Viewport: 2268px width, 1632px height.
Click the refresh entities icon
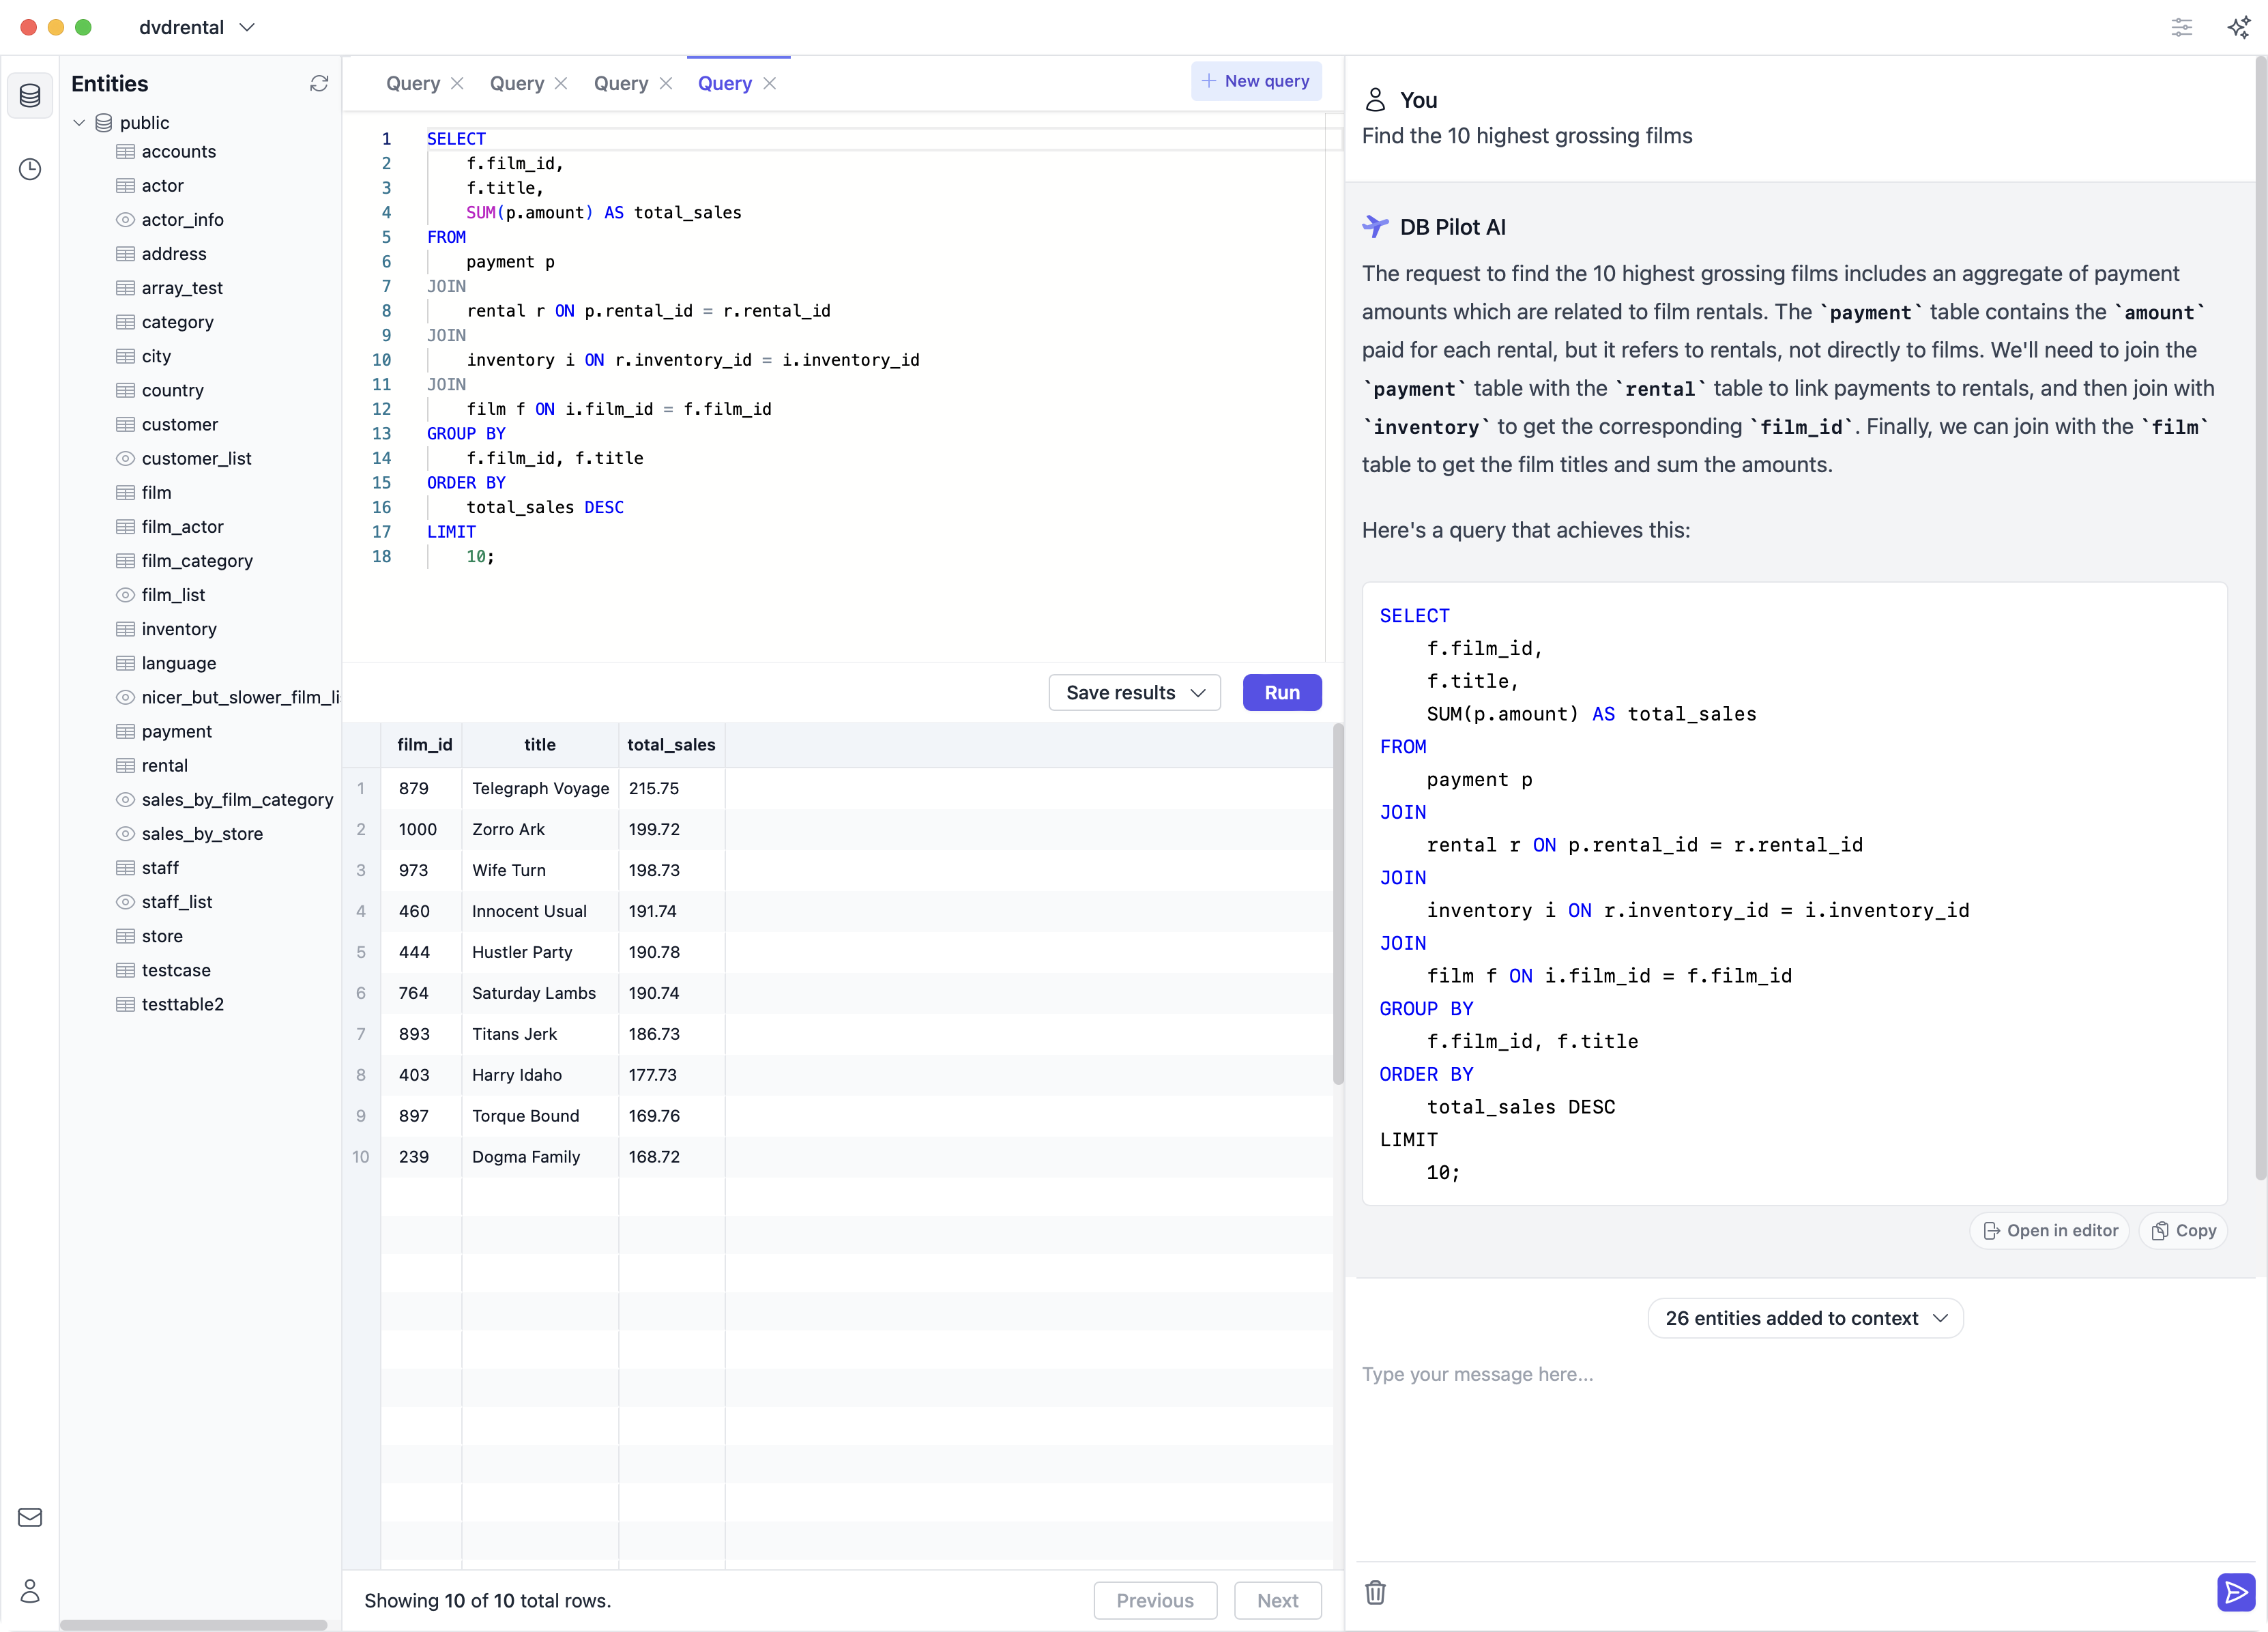319,81
